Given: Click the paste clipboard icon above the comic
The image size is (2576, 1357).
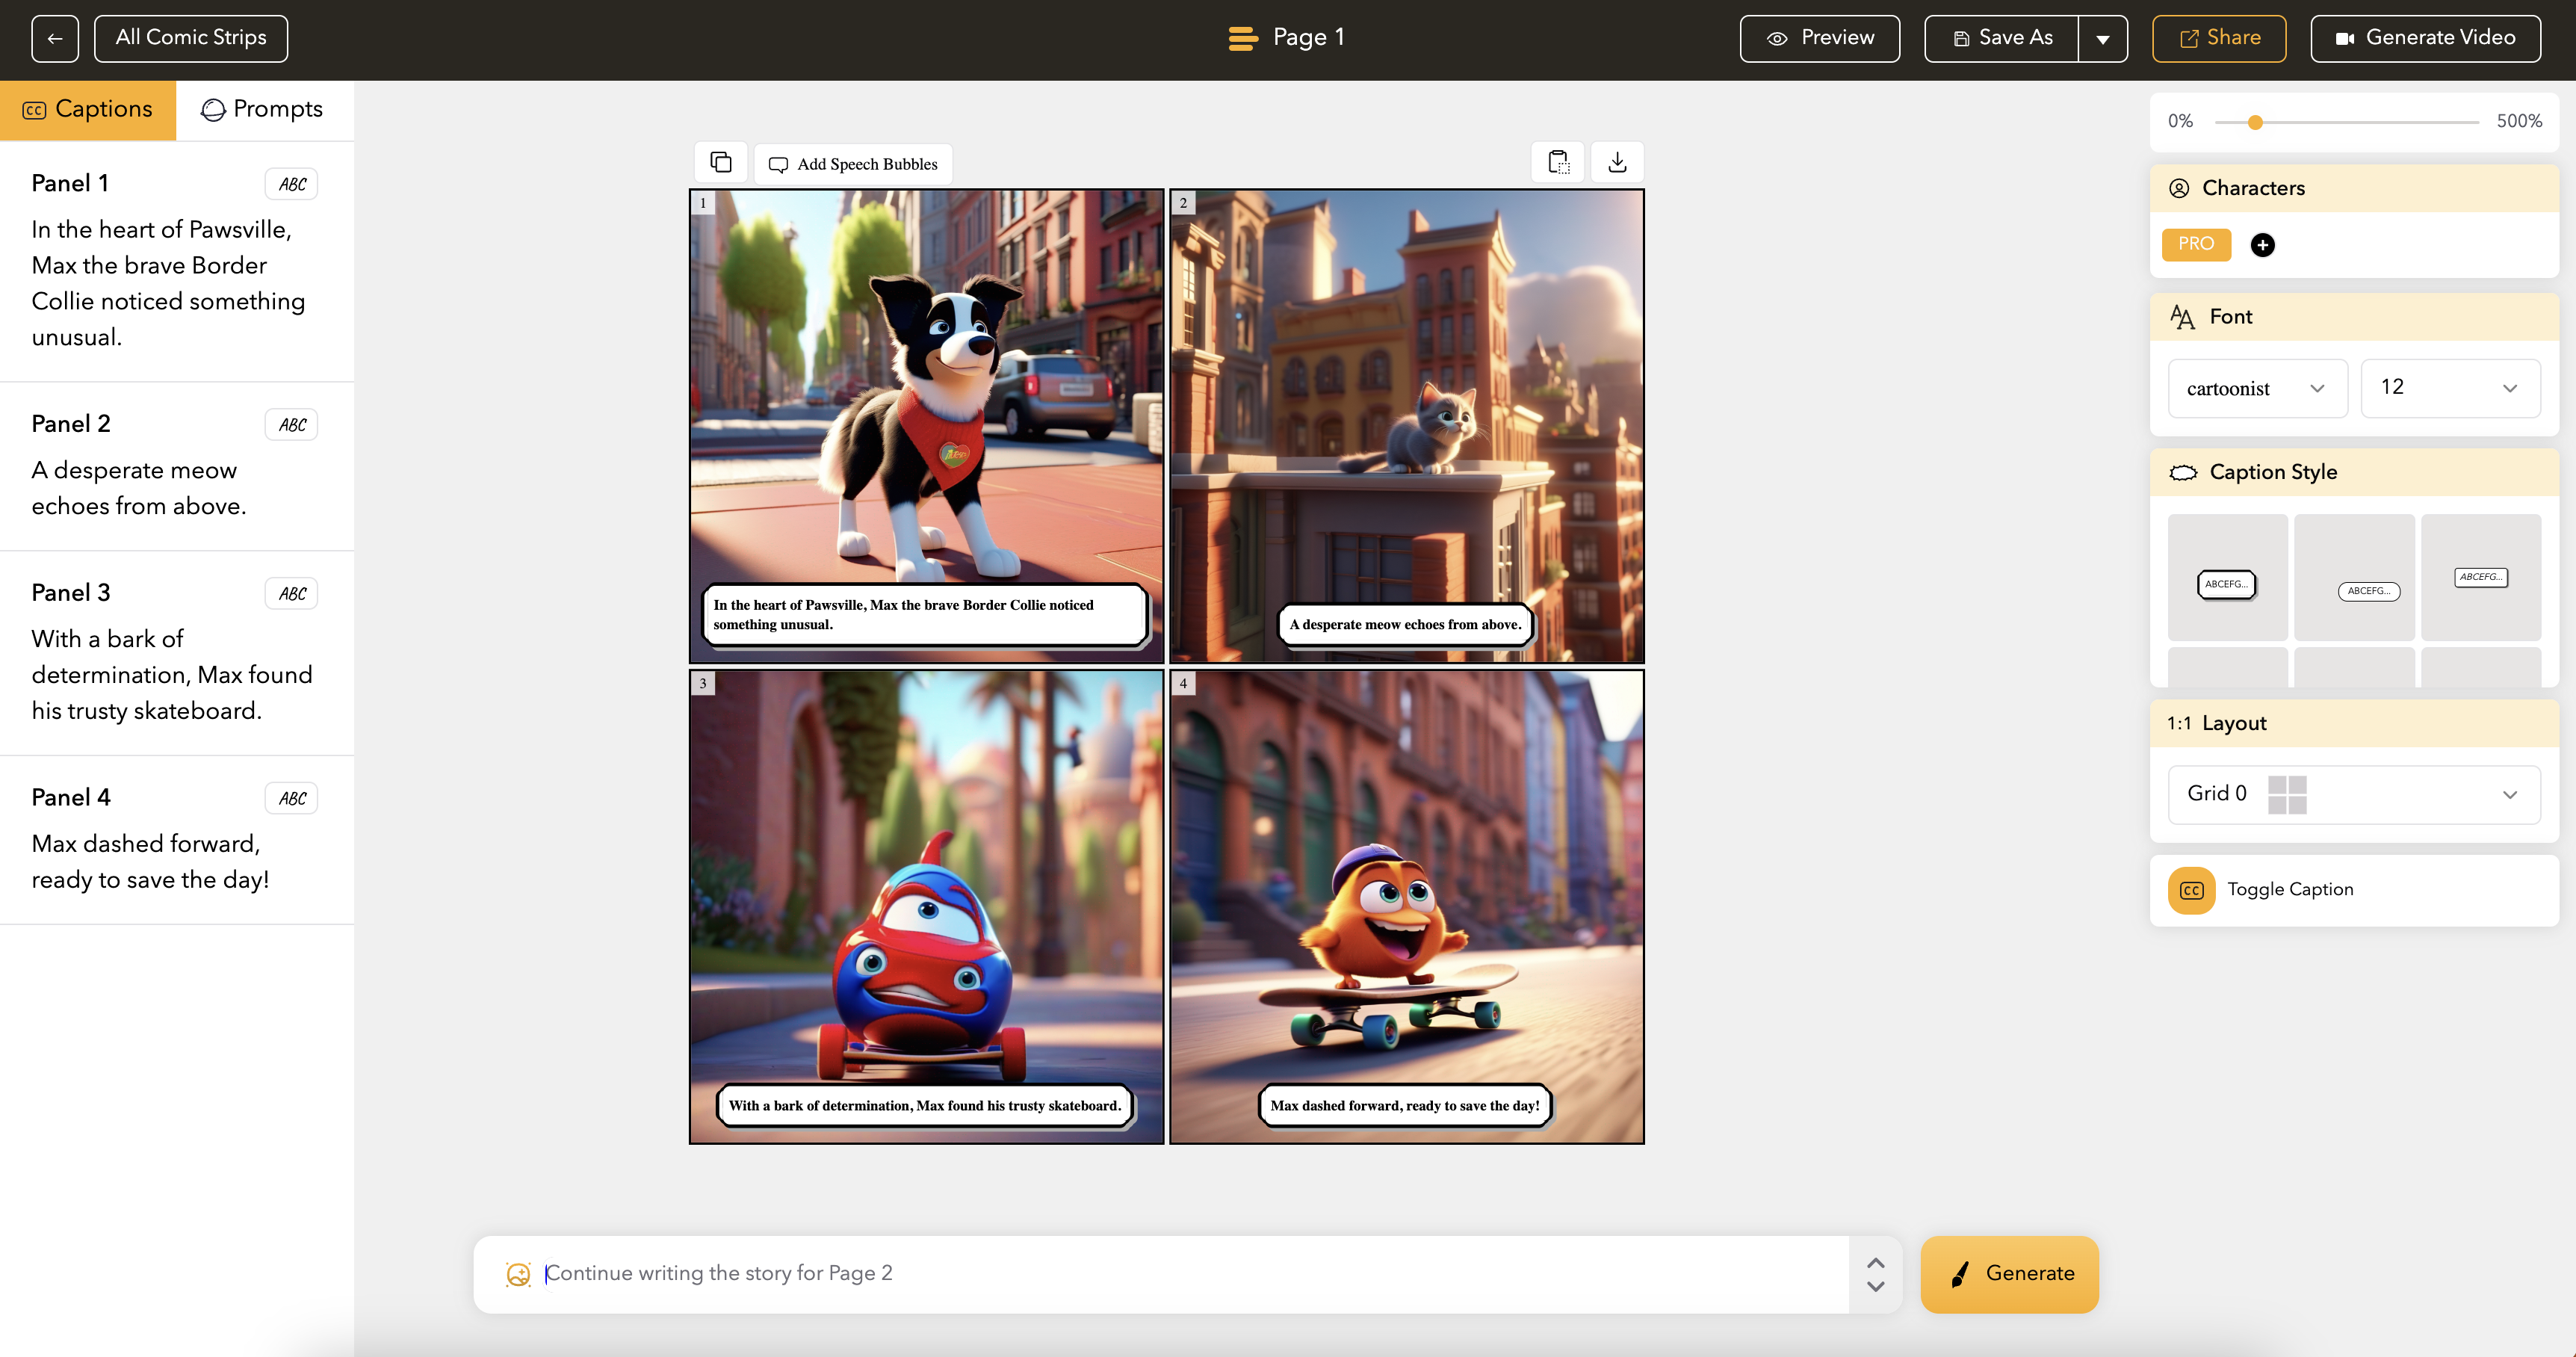Looking at the screenshot, I should [x=1558, y=162].
